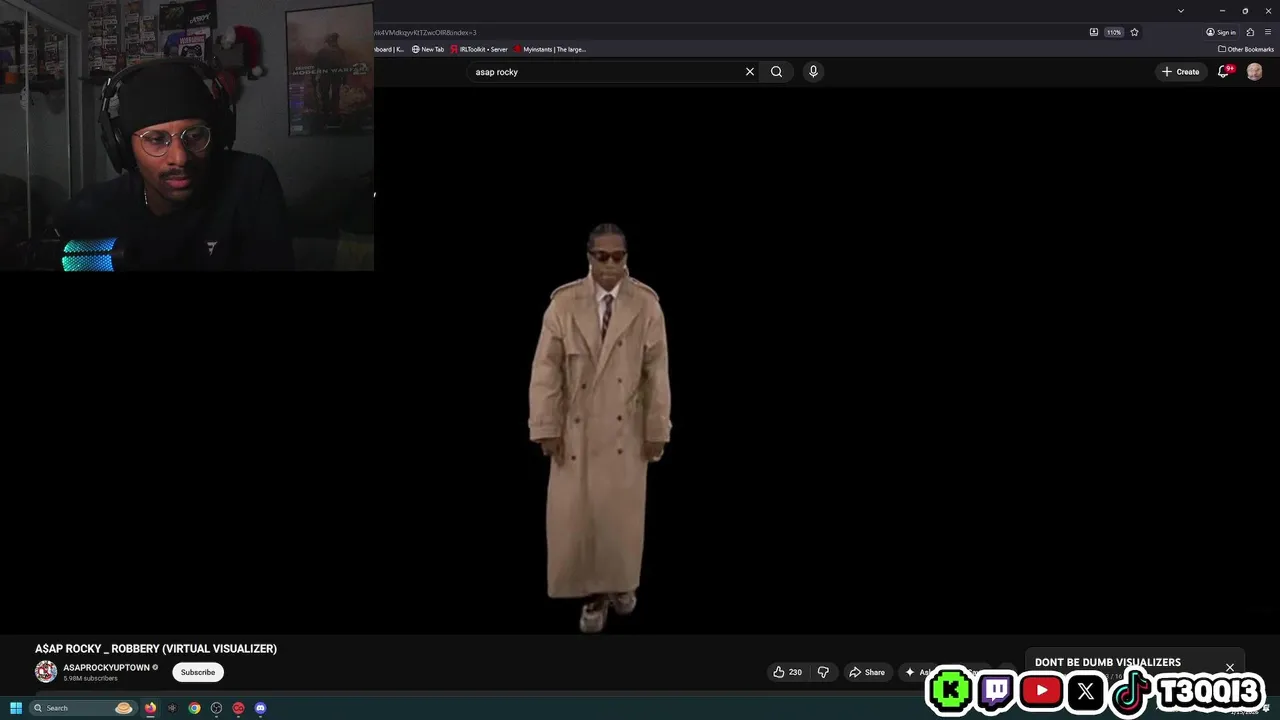Image resolution: width=1280 pixels, height=720 pixels.
Task: Open the Myinstants bookmark
Action: (550, 49)
